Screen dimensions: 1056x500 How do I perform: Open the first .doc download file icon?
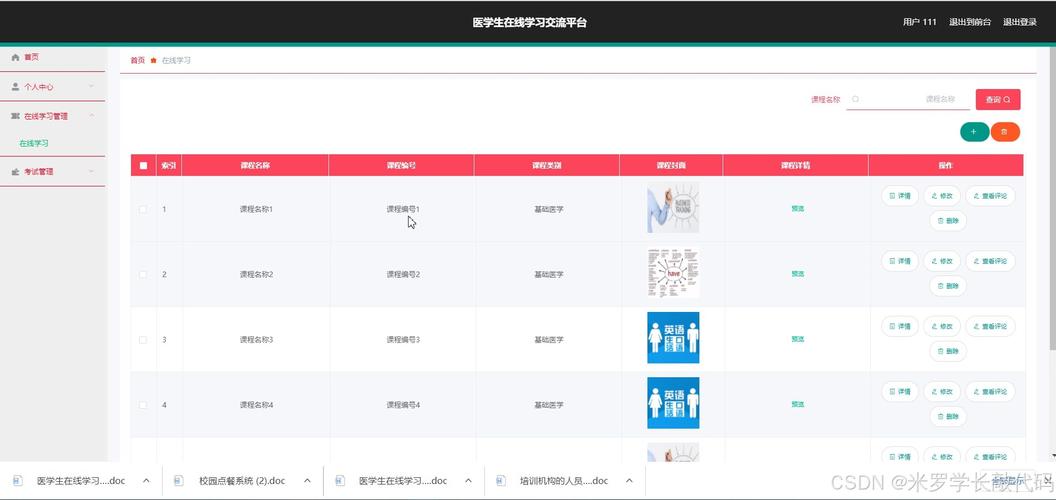[18, 480]
